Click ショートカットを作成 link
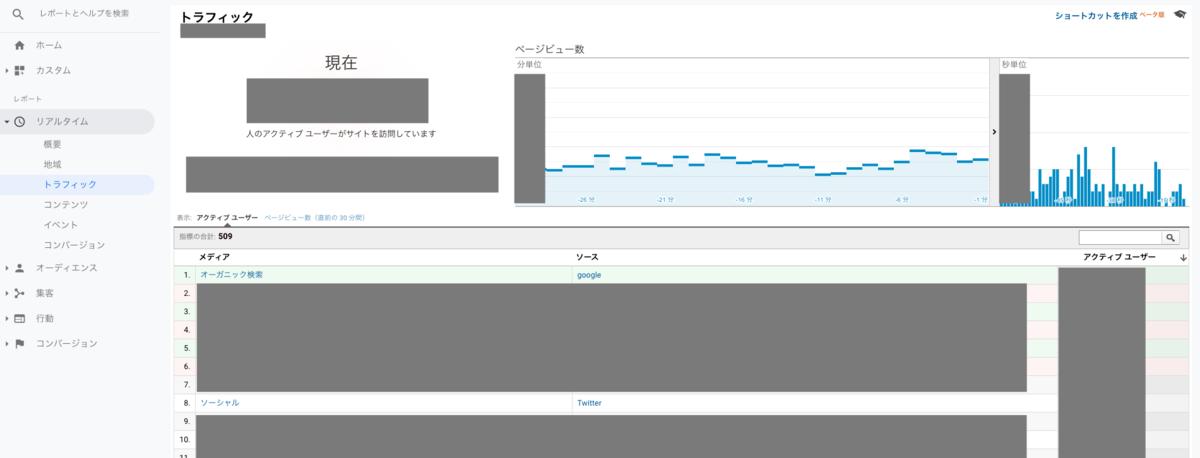Viewport: 1200px width, 458px height. (1096, 16)
